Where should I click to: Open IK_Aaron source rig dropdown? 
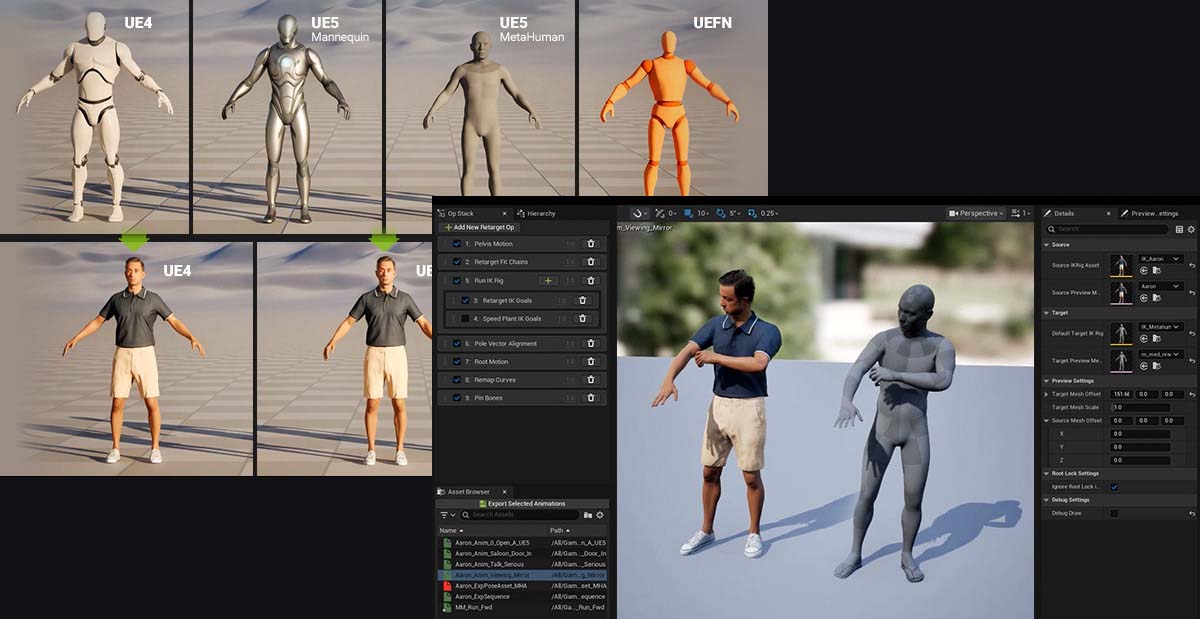(x=1161, y=258)
